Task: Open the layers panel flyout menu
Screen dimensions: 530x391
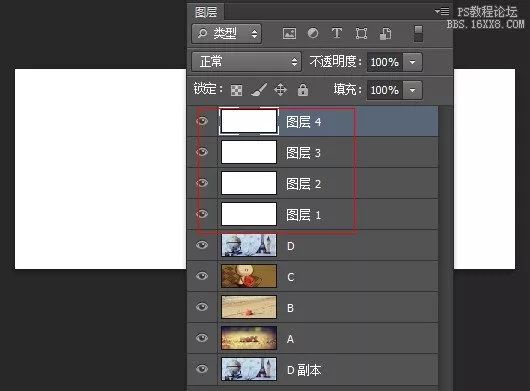Action: coord(442,11)
